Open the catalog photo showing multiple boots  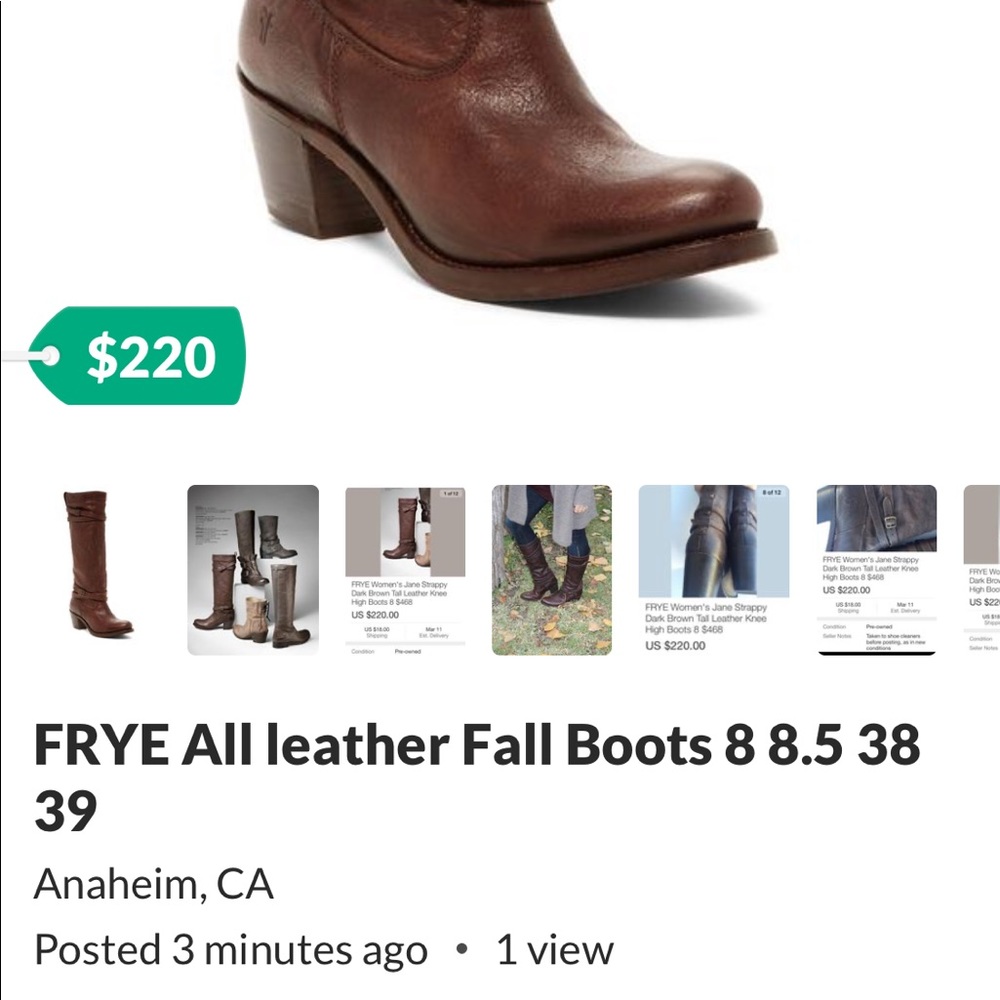click(x=251, y=570)
